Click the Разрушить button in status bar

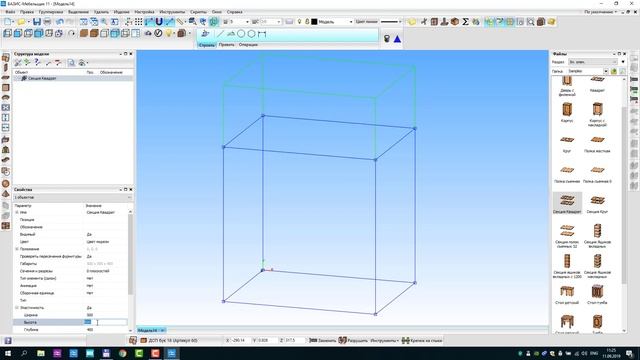pyautogui.click(x=353, y=340)
